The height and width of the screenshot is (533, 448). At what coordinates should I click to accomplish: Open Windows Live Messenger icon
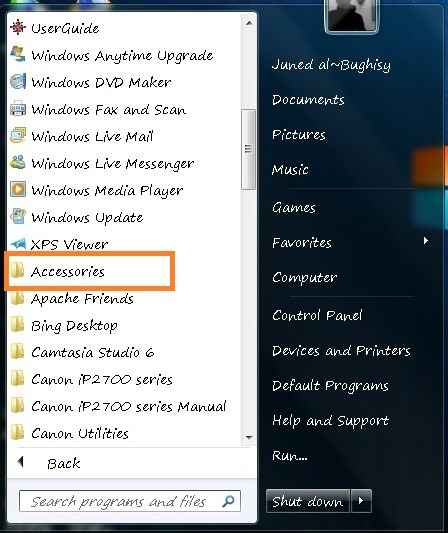(18, 162)
